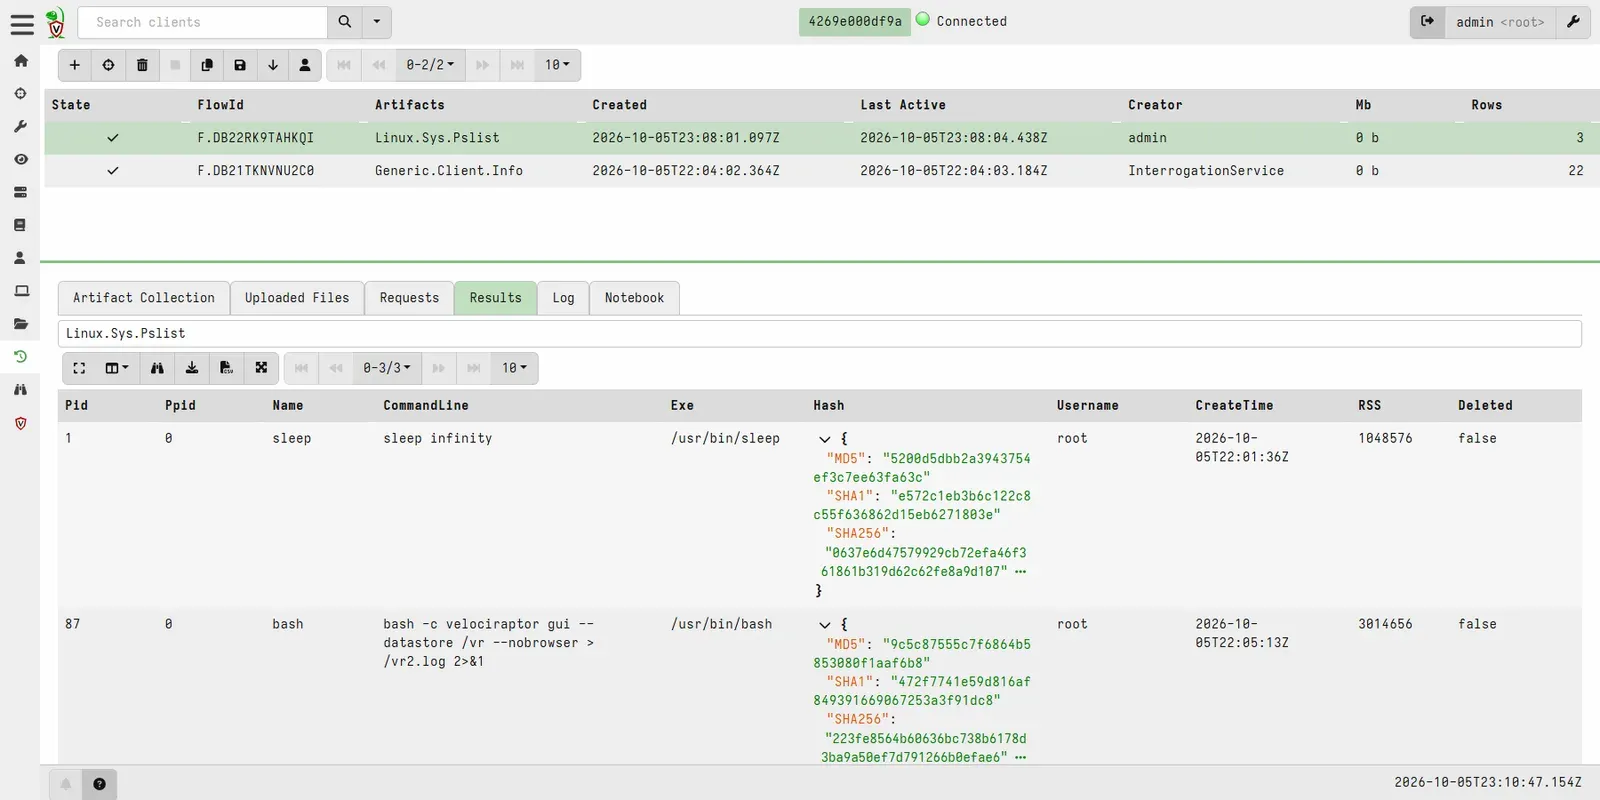
Task: Switch to the Uploaded Files tab
Action: pos(297,298)
